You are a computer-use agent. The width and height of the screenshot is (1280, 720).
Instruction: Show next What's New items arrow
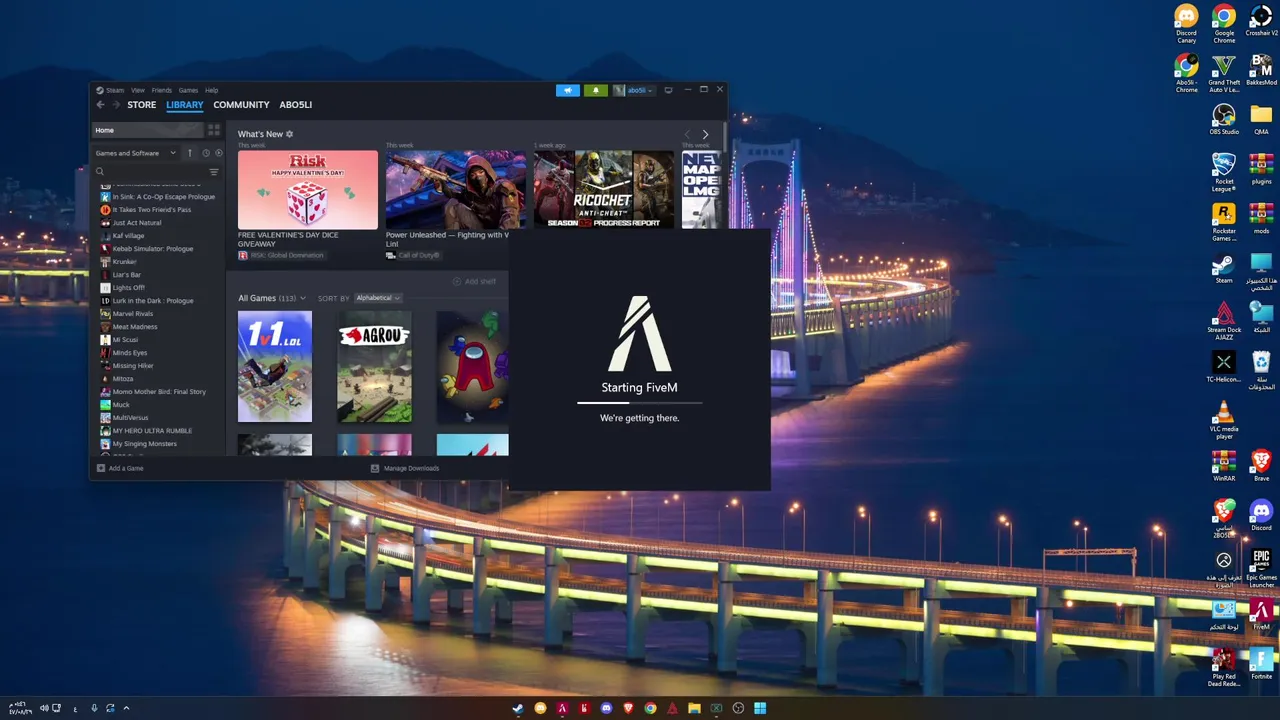[705, 134]
